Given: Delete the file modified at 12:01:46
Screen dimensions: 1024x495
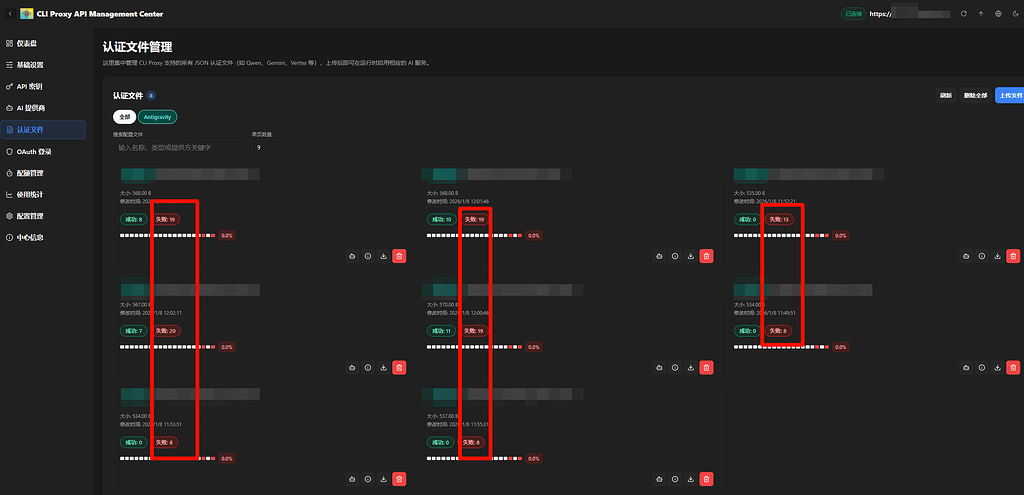Looking at the screenshot, I should (x=706, y=257).
